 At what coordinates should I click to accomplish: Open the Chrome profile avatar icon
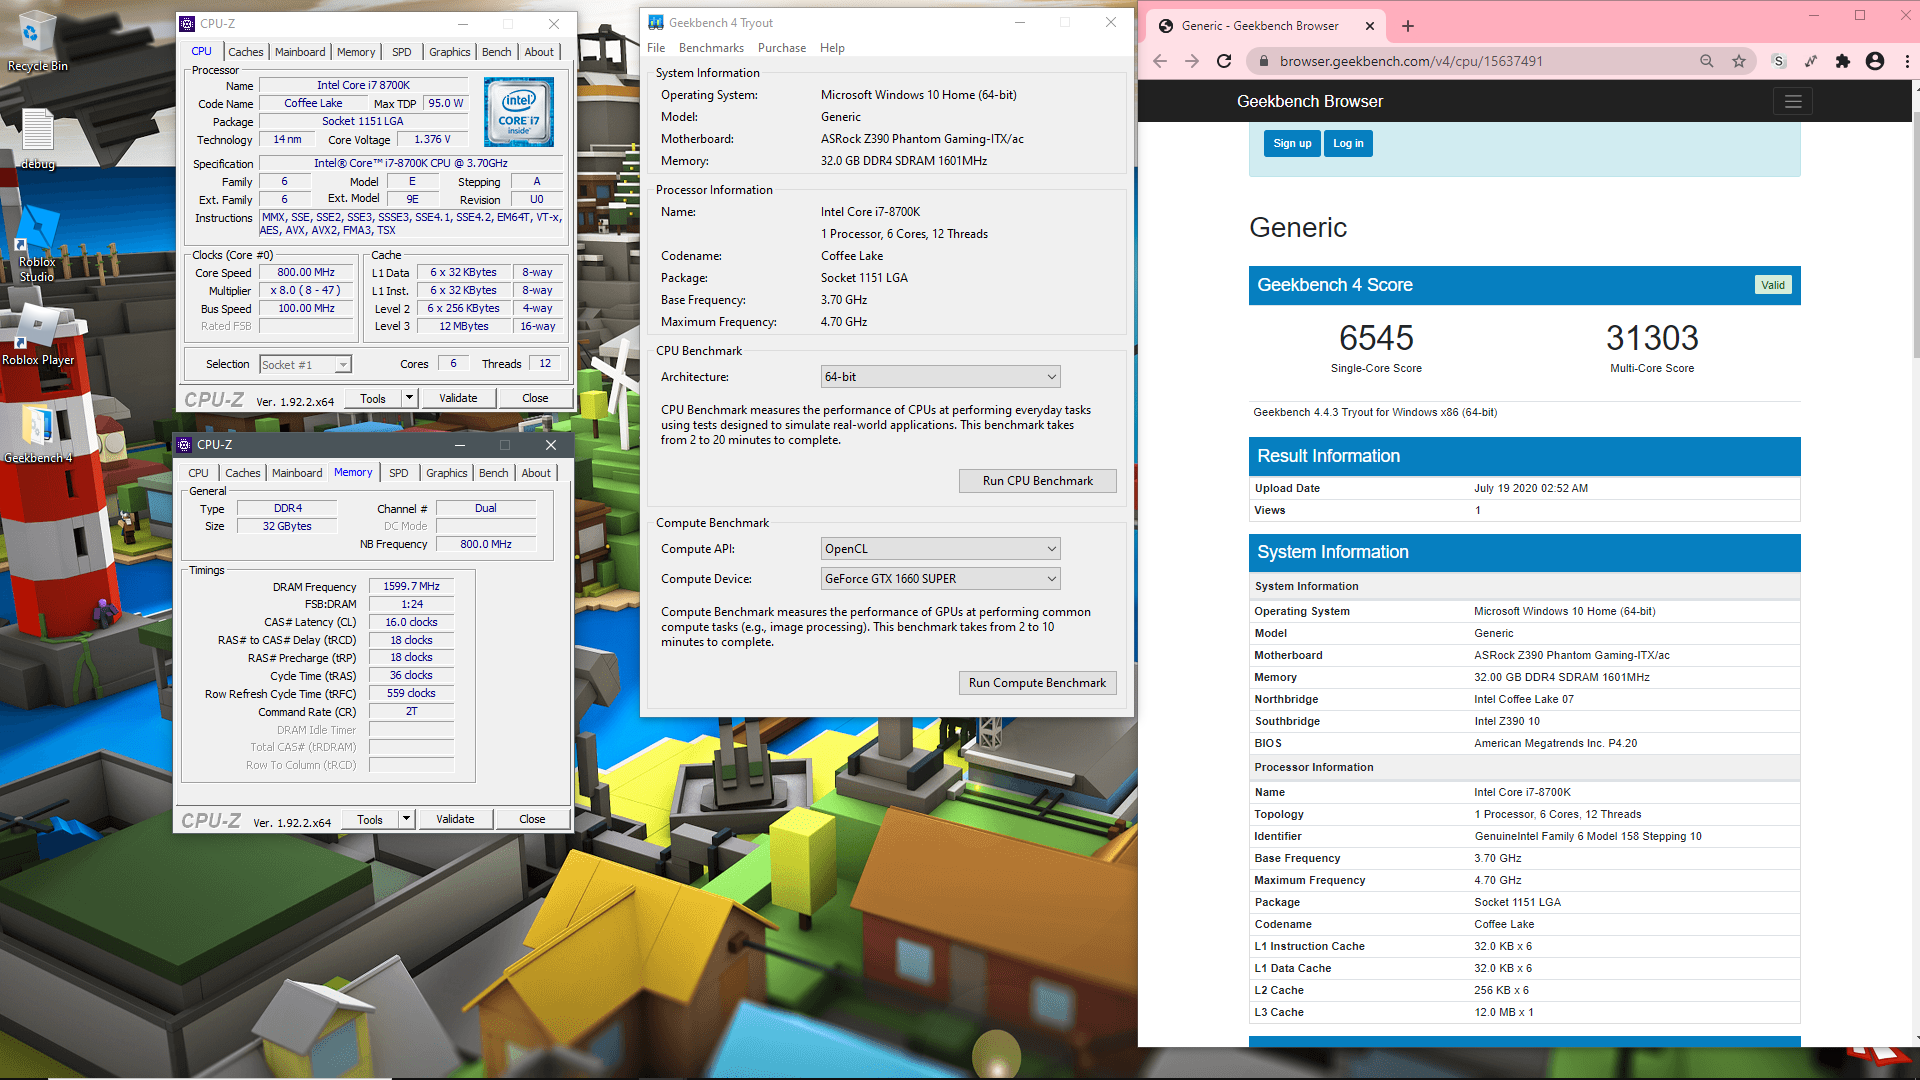point(1875,61)
